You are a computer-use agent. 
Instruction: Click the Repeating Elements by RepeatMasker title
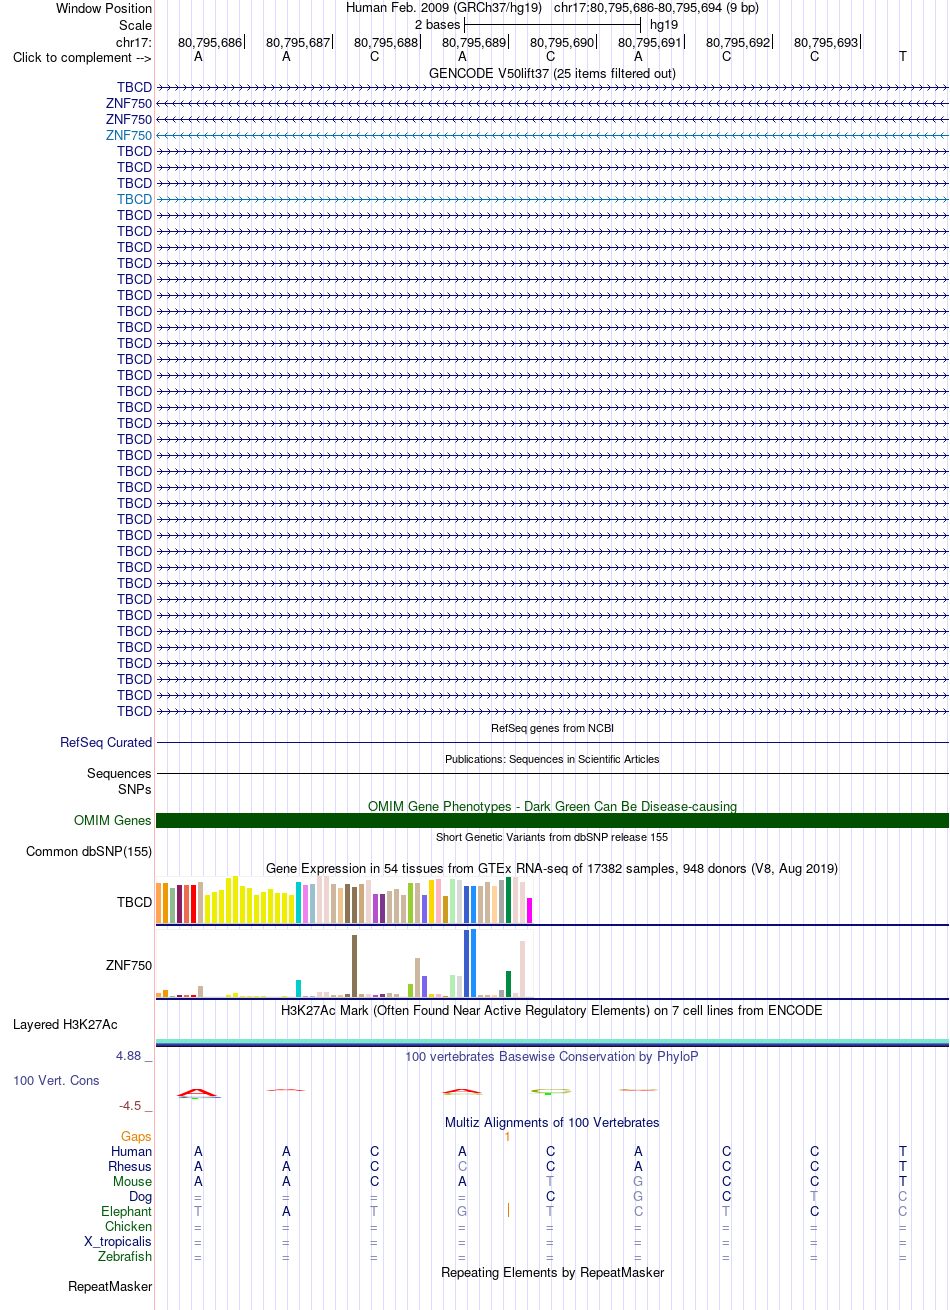click(x=552, y=1273)
